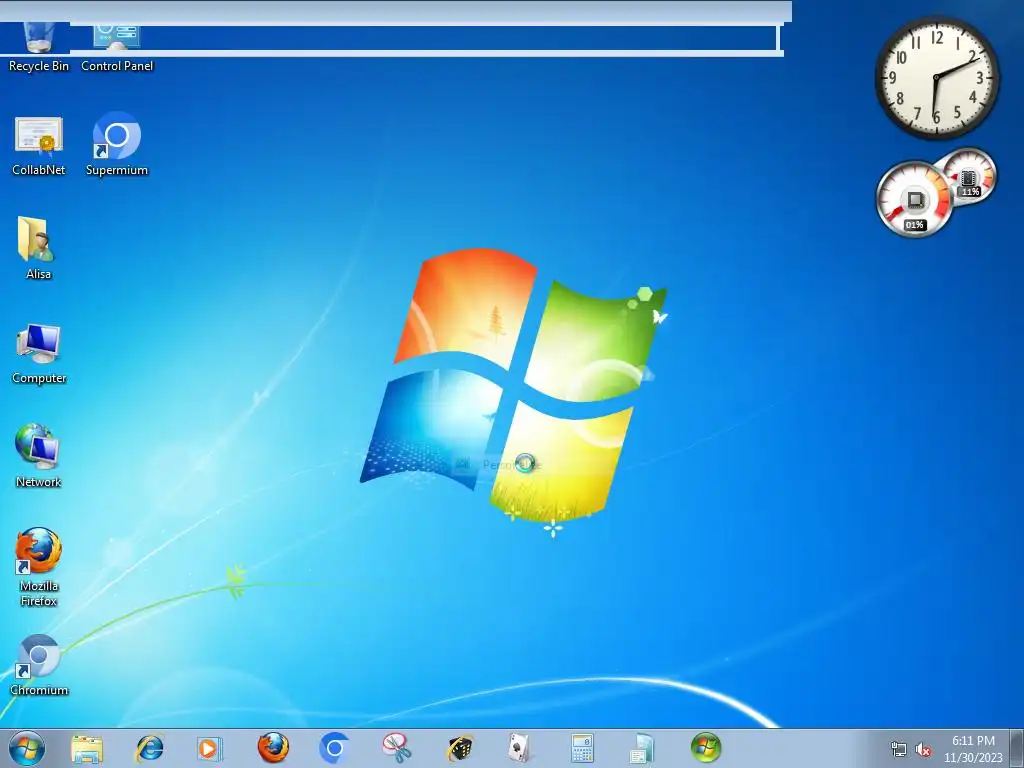
Task: Click the 'Chromium' label text
Action: tap(39, 690)
